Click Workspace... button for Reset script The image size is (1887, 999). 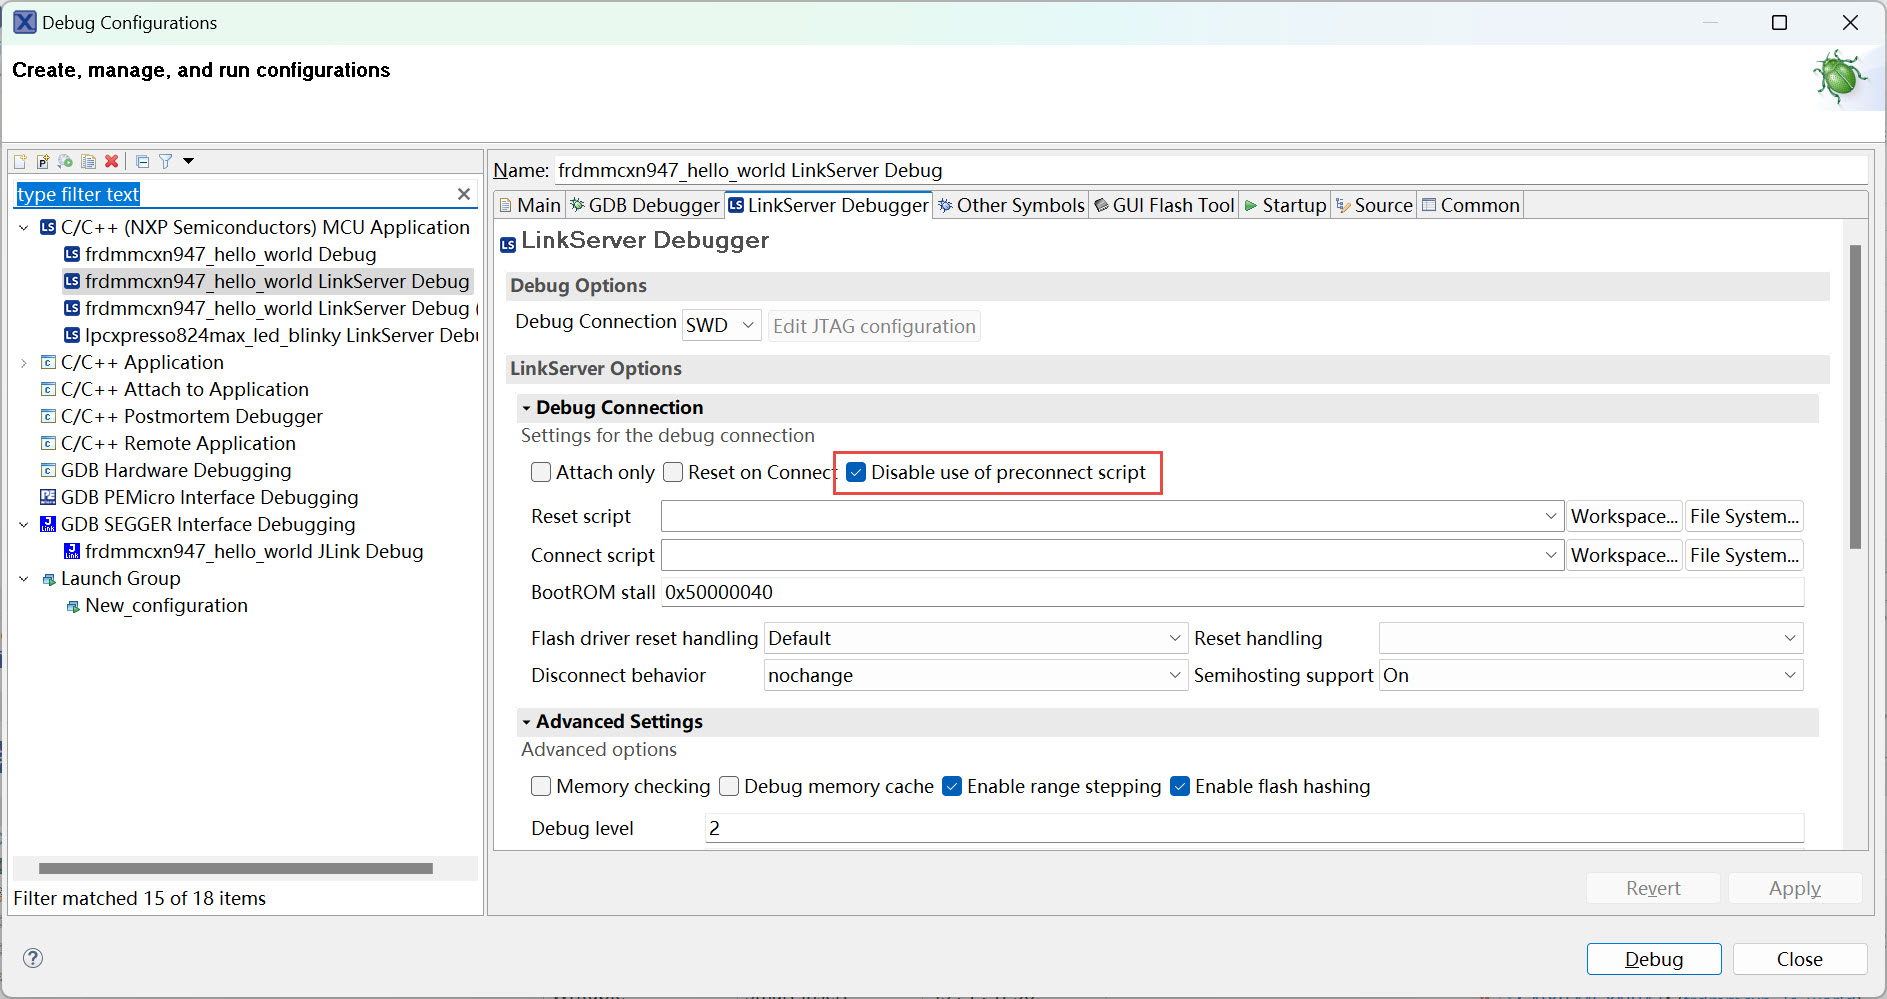(1624, 517)
